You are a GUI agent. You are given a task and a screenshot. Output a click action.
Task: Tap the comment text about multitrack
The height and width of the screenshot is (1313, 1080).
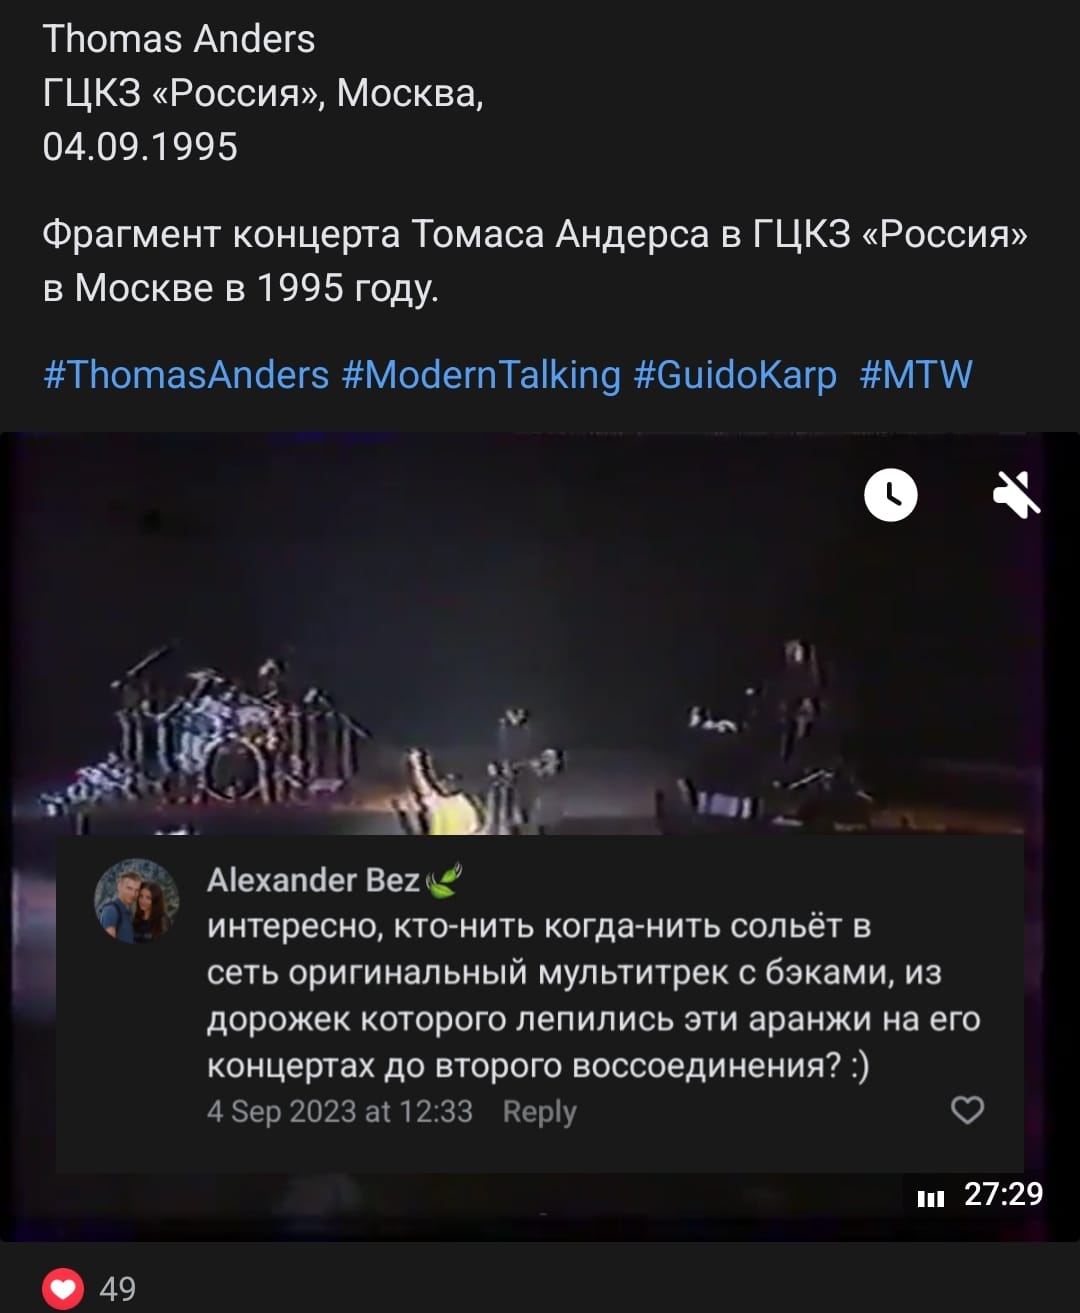click(593, 995)
